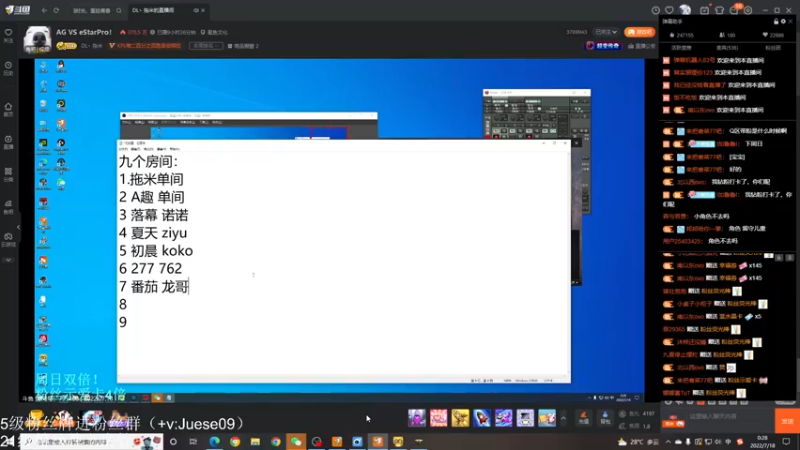
Task: Open the user avatar in title bar
Action: (x=685, y=10)
